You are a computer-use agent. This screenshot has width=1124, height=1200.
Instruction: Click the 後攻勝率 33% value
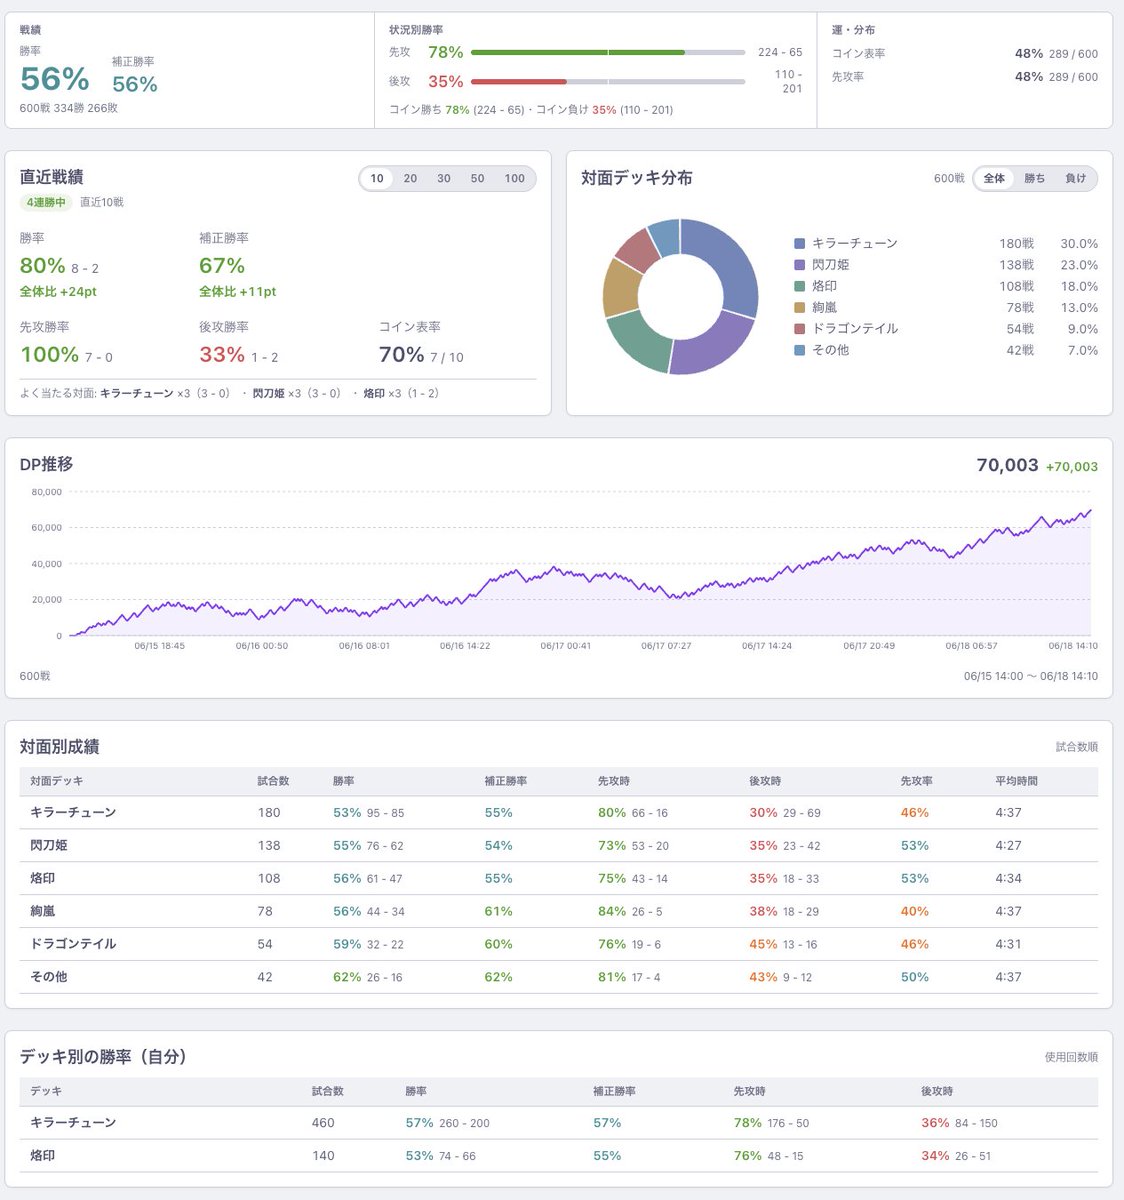coord(222,355)
